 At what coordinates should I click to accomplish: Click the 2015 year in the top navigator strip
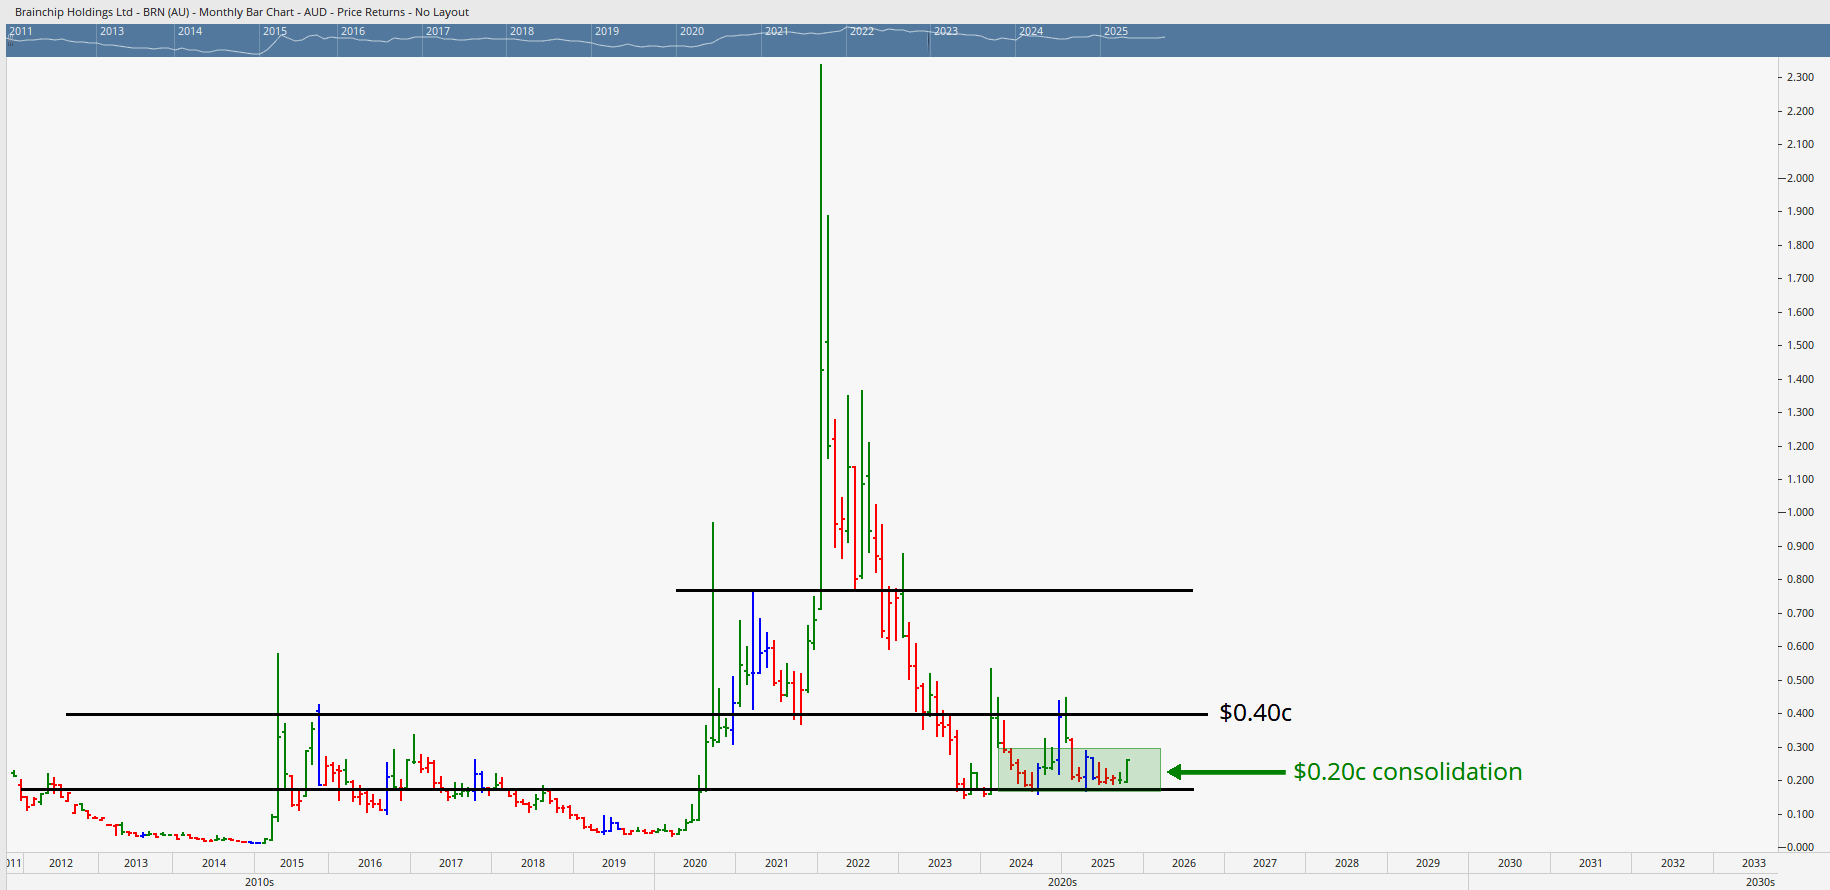coord(275,32)
